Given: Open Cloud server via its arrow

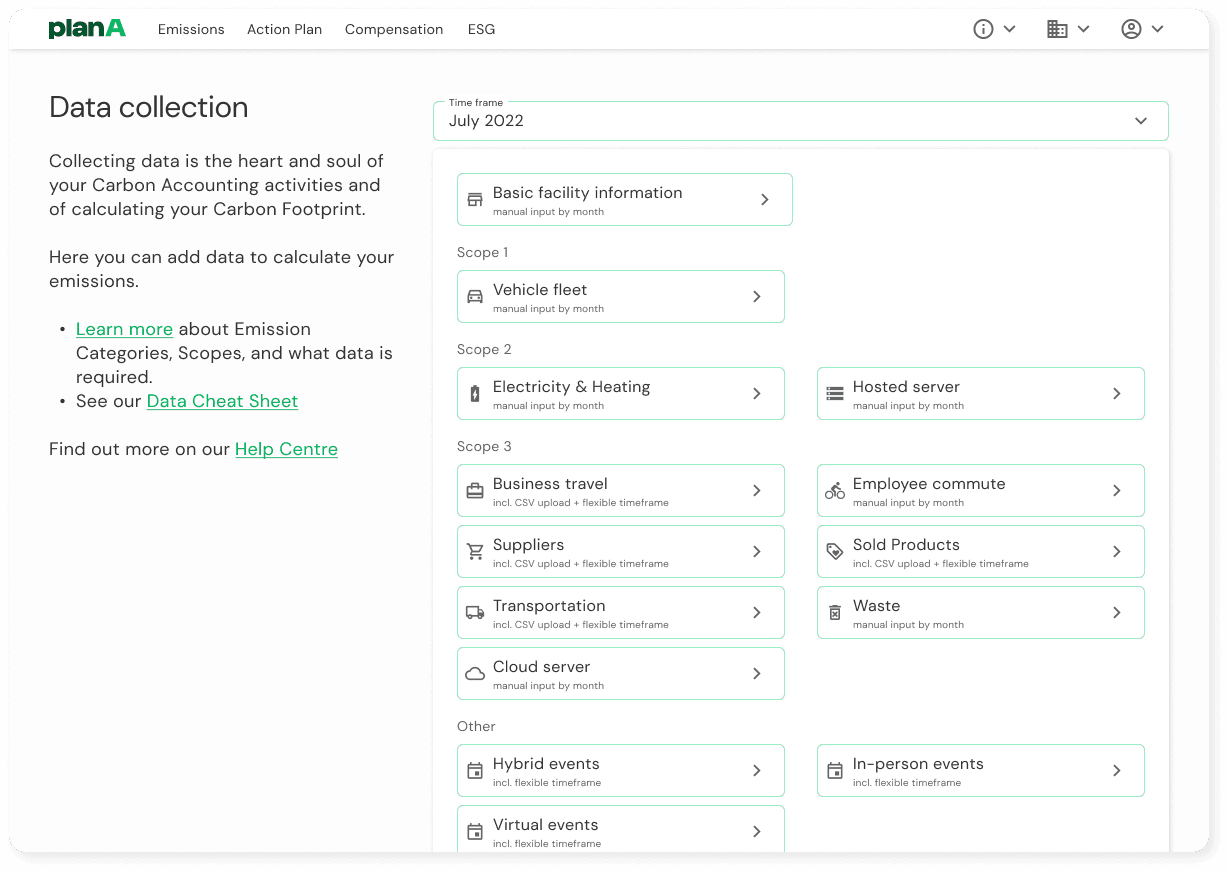Looking at the screenshot, I should (x=757, y=674).
